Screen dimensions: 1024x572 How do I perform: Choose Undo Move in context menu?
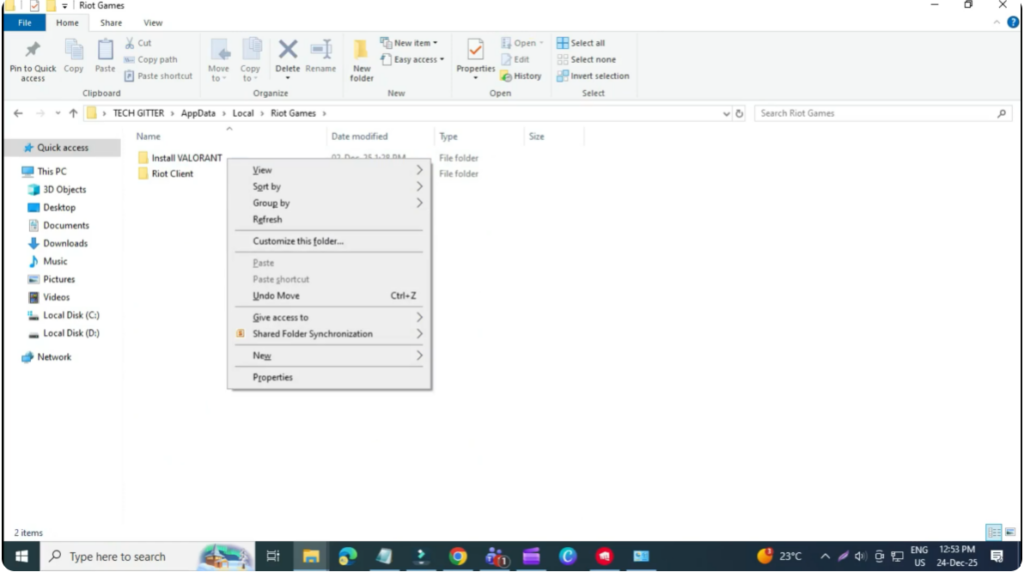coord(329,296)
